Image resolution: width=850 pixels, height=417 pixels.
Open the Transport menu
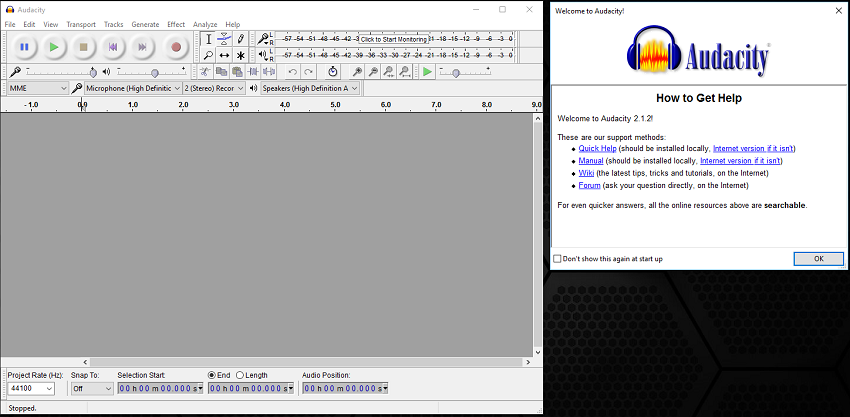click(x=81, y=24)
